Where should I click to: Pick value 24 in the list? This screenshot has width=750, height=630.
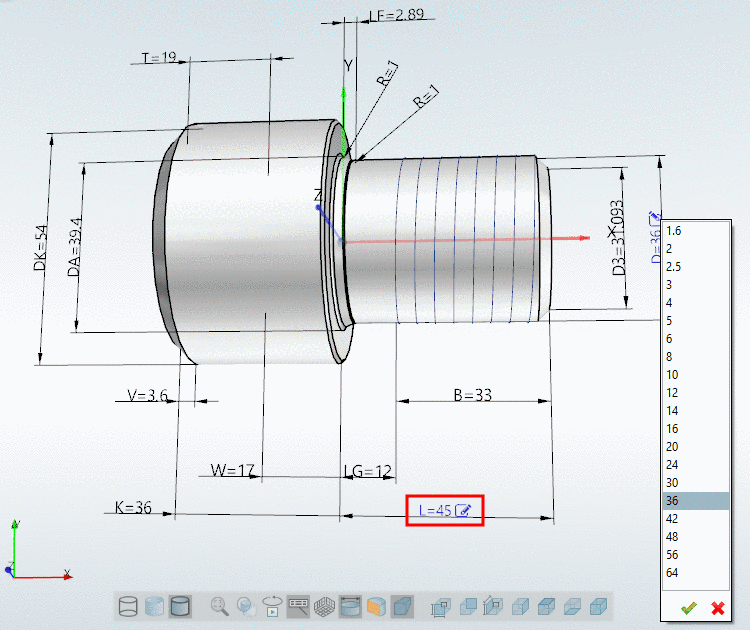(x=696, y=465)
